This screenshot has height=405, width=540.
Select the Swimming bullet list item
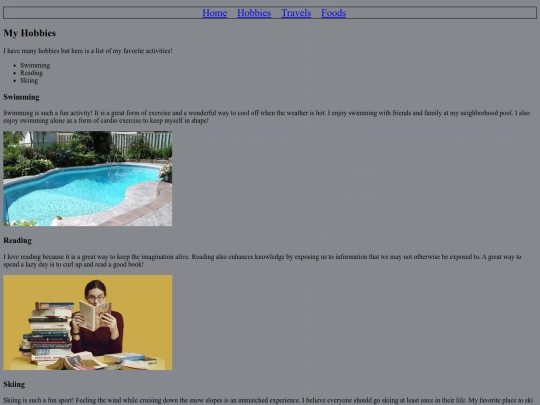pos(35,65)
